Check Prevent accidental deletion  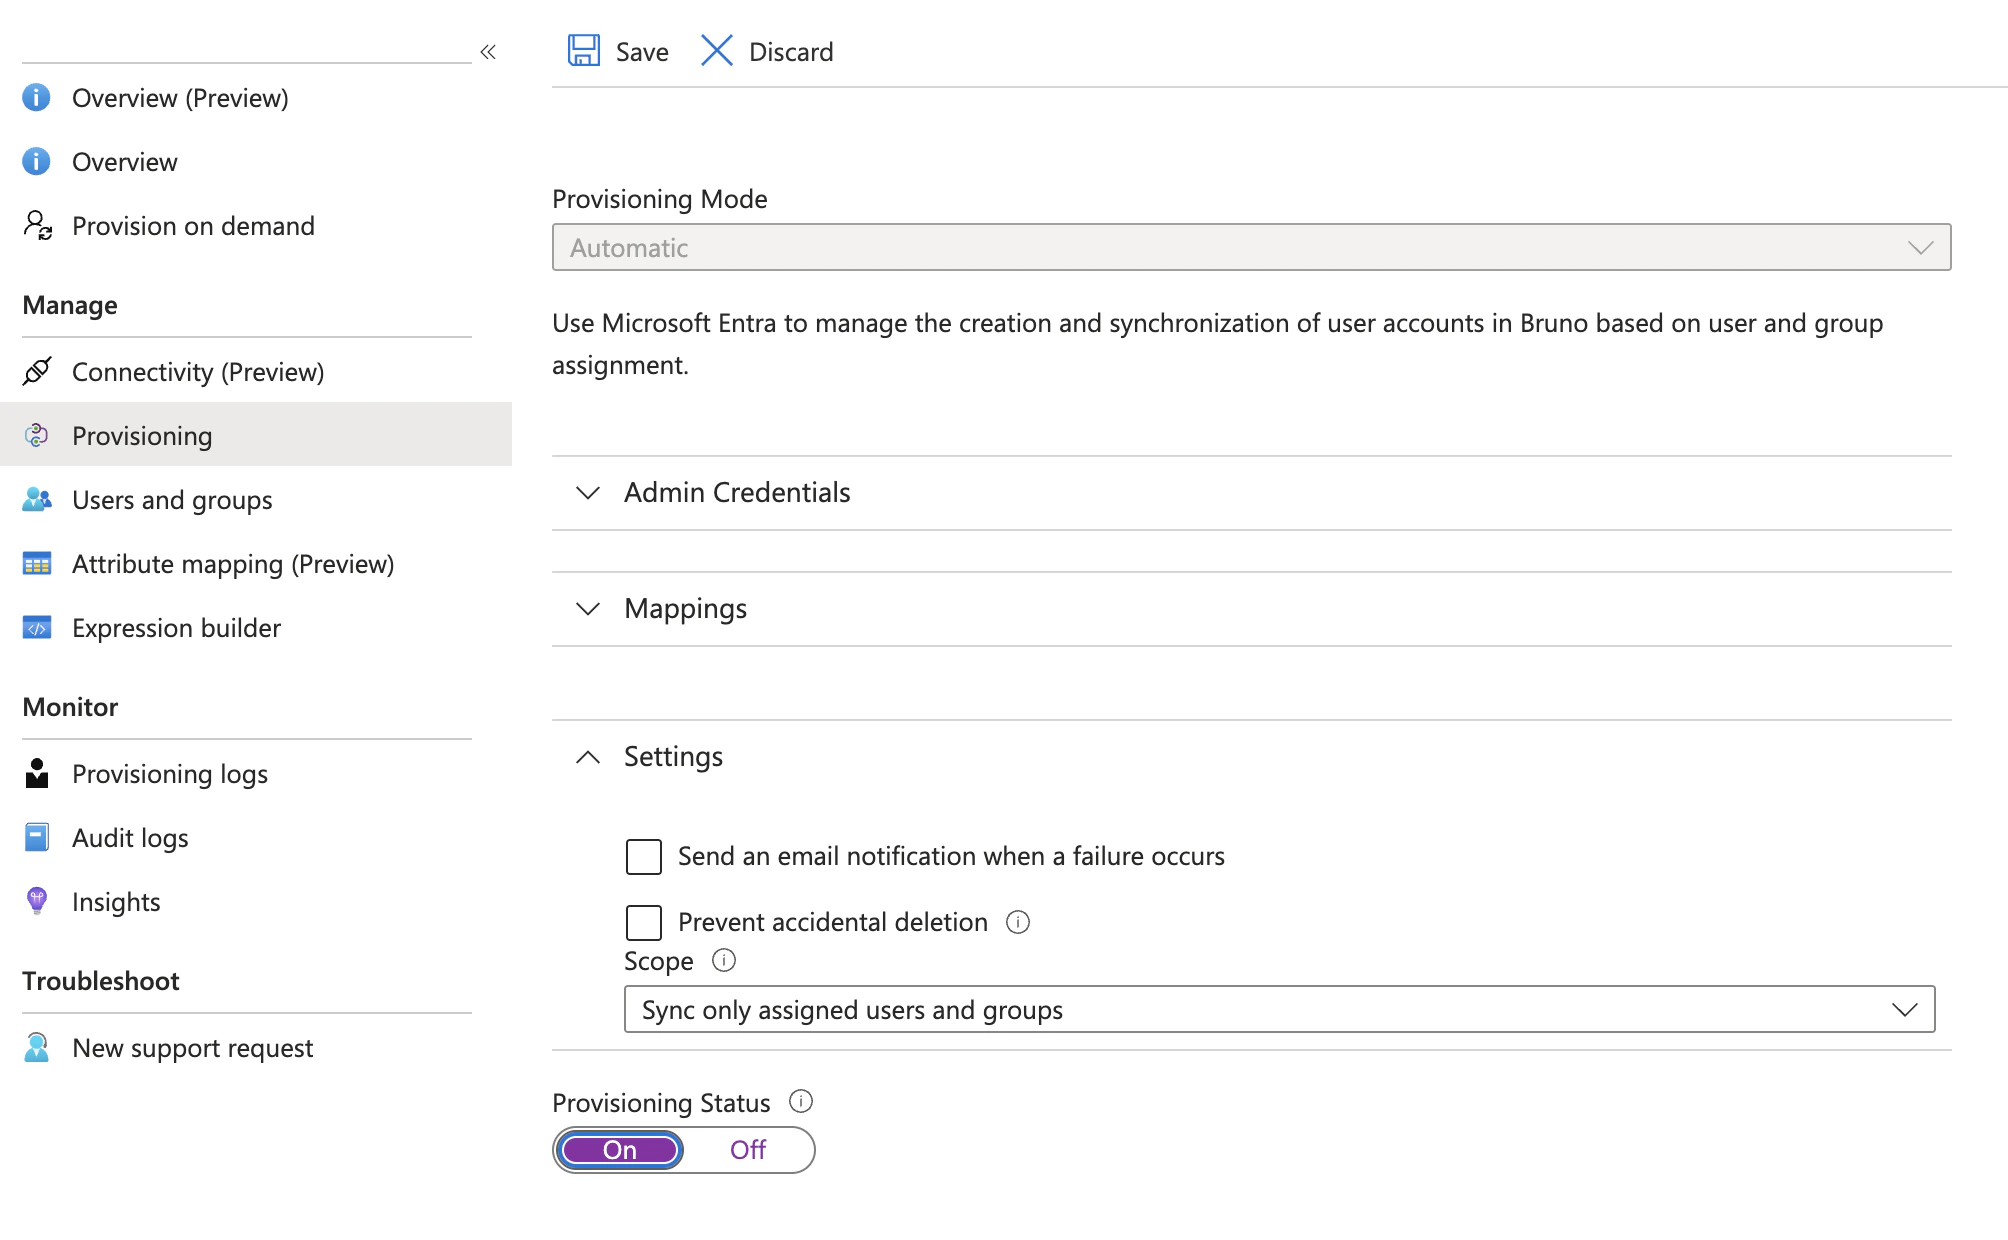pyautogui.click(x=644, y=922)
